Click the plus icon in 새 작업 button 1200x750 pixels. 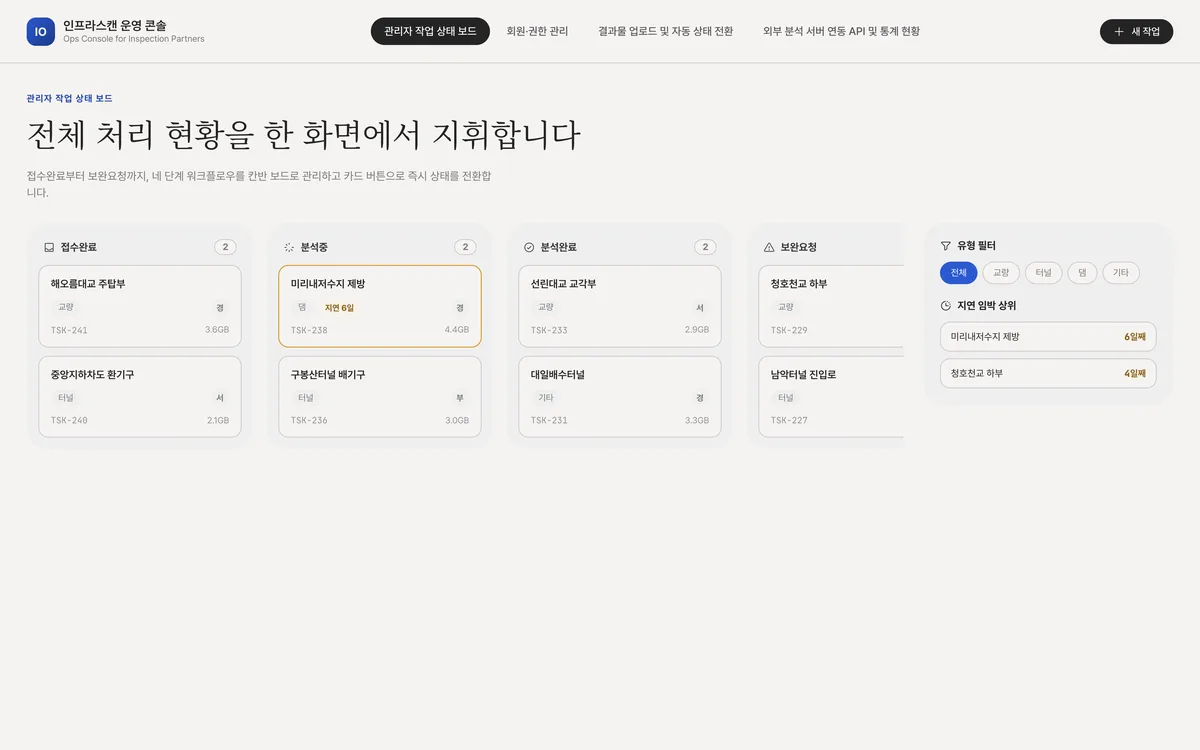[1119, 31]
